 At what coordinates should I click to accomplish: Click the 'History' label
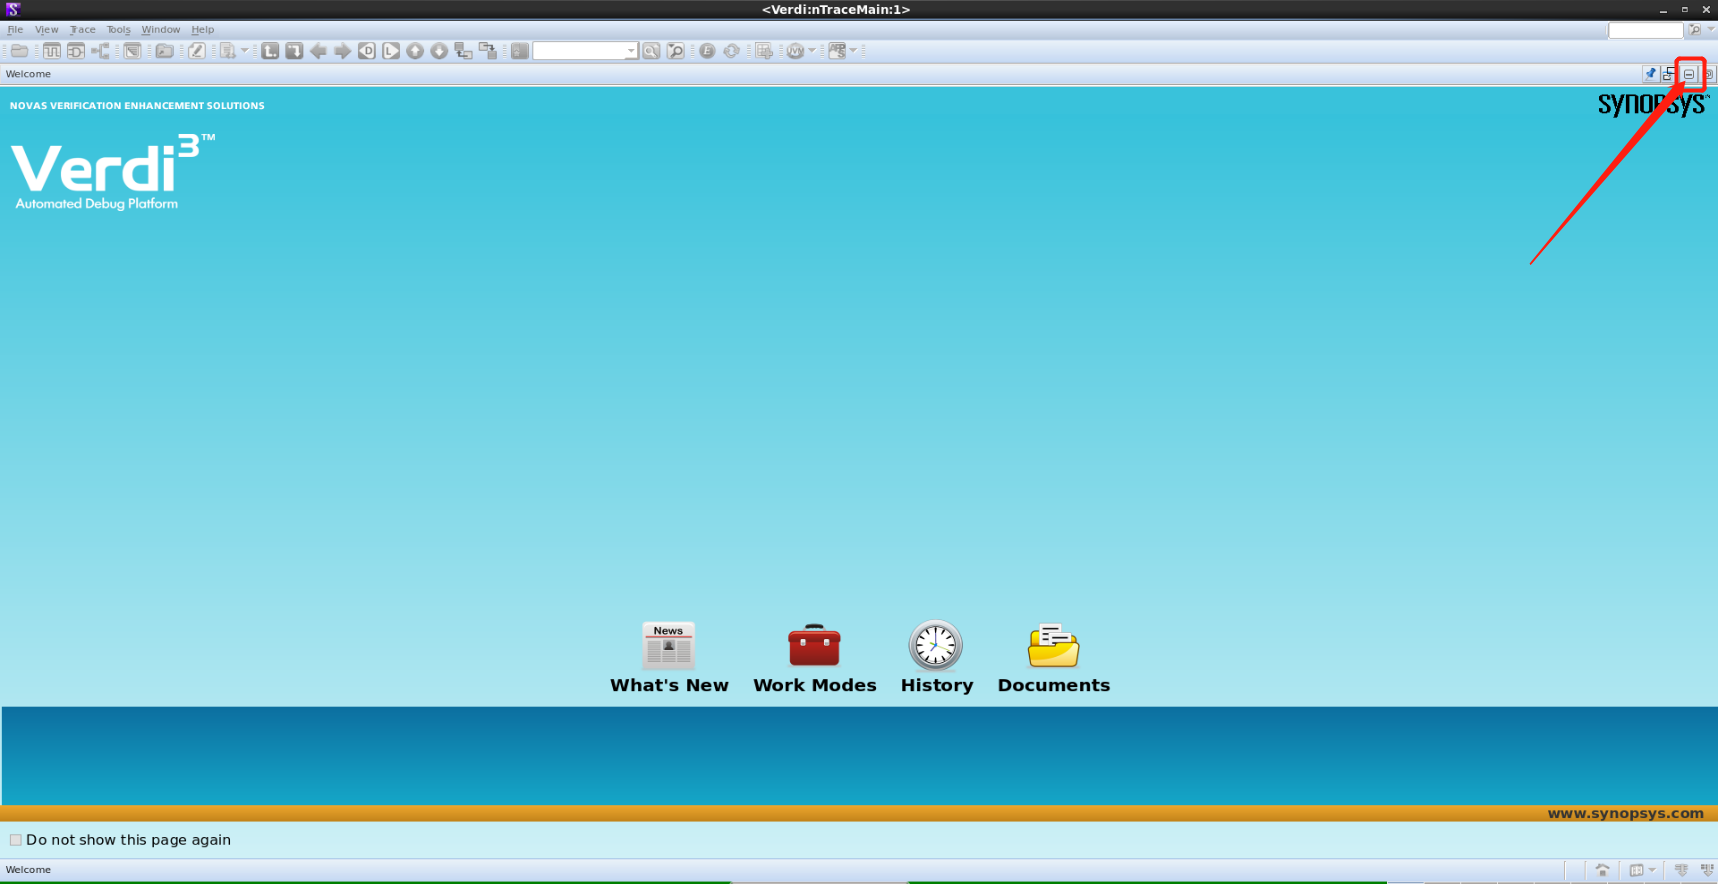[937, 685]
